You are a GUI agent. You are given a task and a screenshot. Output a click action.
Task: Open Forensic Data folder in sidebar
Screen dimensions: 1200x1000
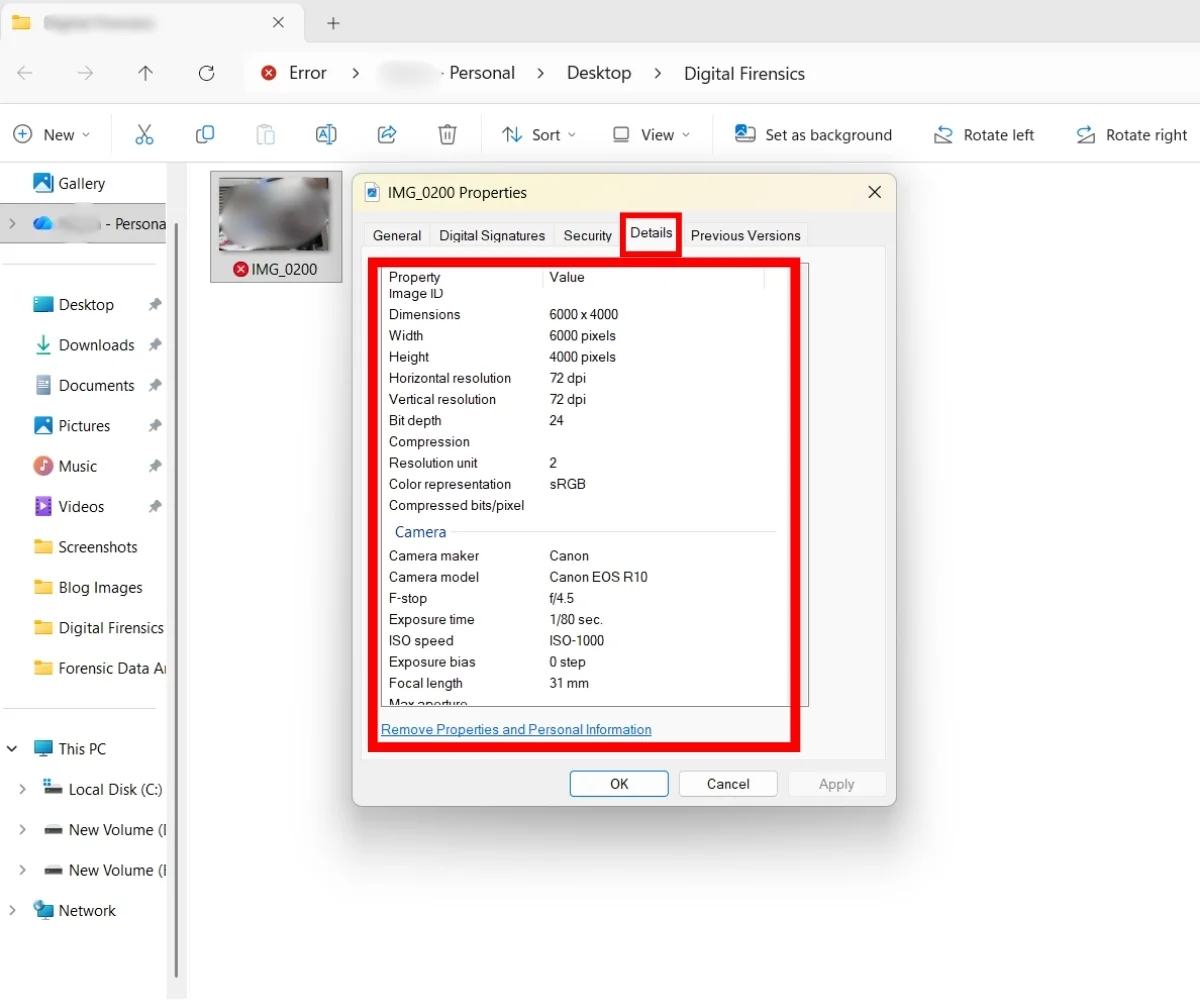98,668
